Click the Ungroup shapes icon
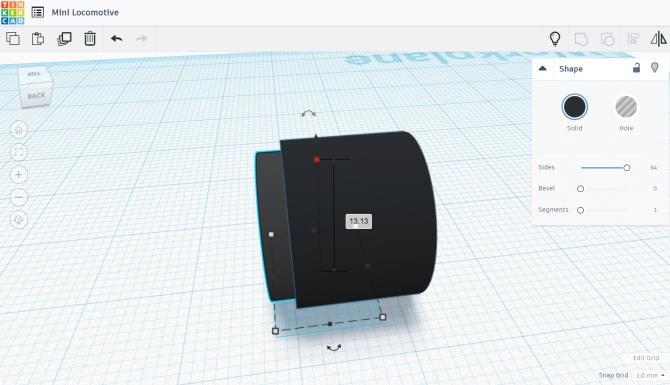This screenshot has height=385, width=670. pos(607,39)
